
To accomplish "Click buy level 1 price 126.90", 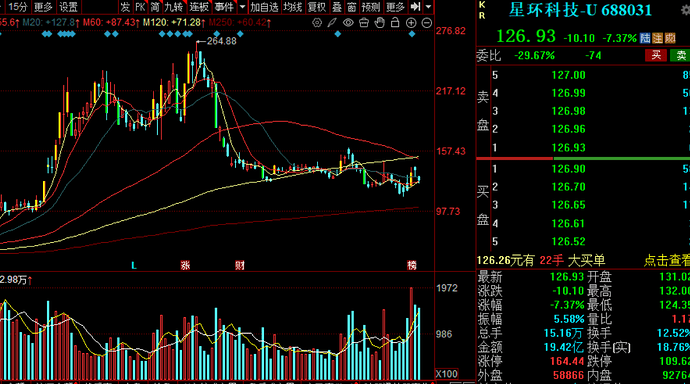I will click(569, 169).
